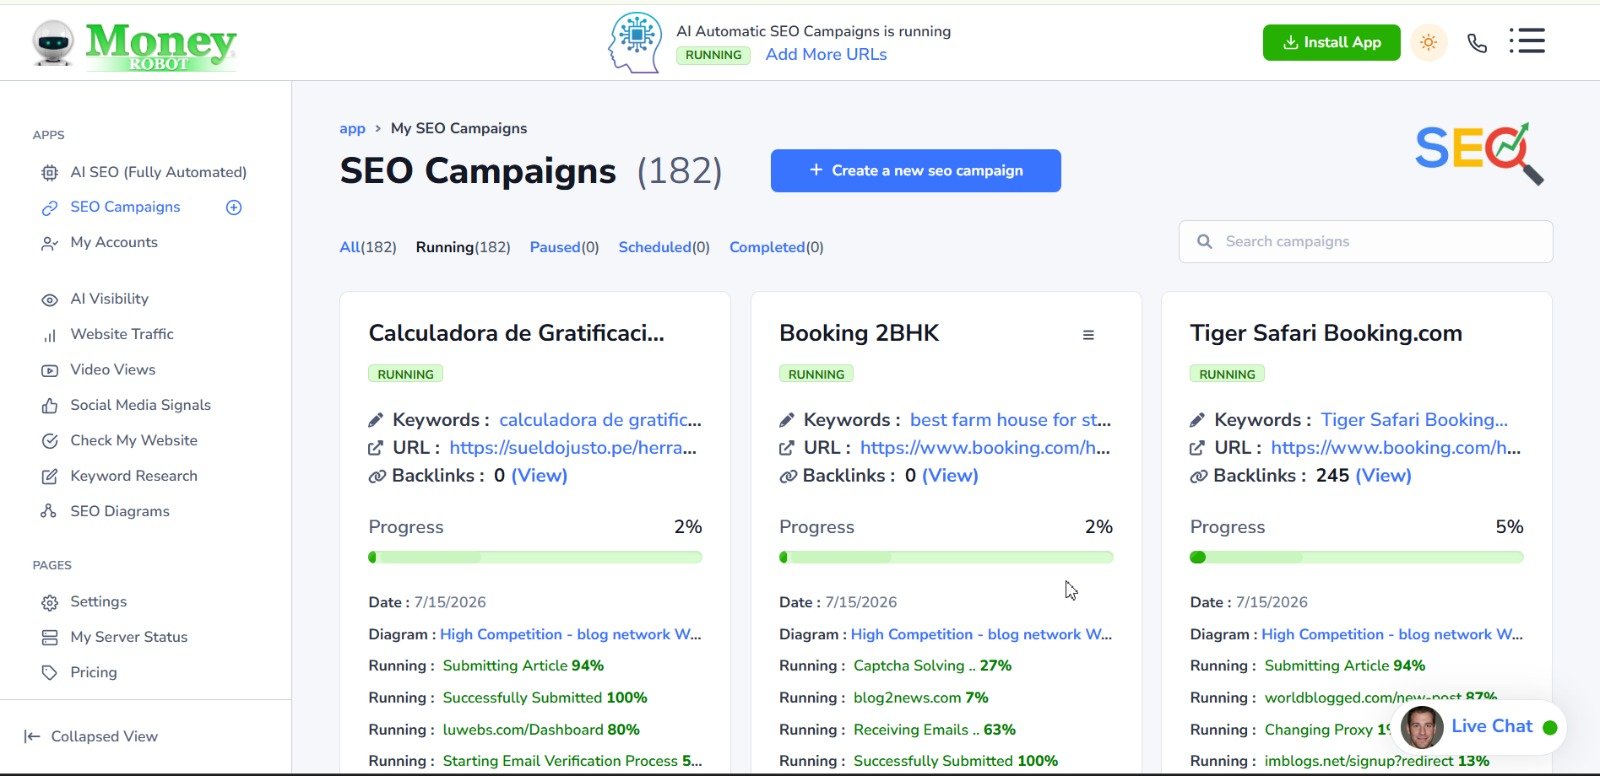Click the phone contact icon
Viewport: 1600px width, 776px height.
click(x=1477, y=43)
